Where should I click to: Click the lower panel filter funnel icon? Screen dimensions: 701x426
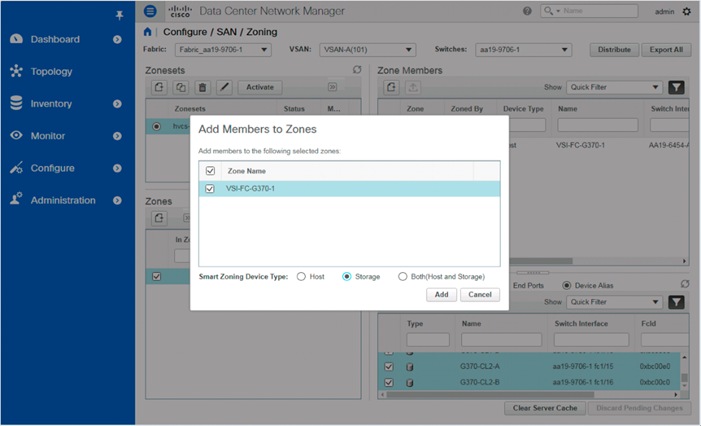tap(676, 302)
